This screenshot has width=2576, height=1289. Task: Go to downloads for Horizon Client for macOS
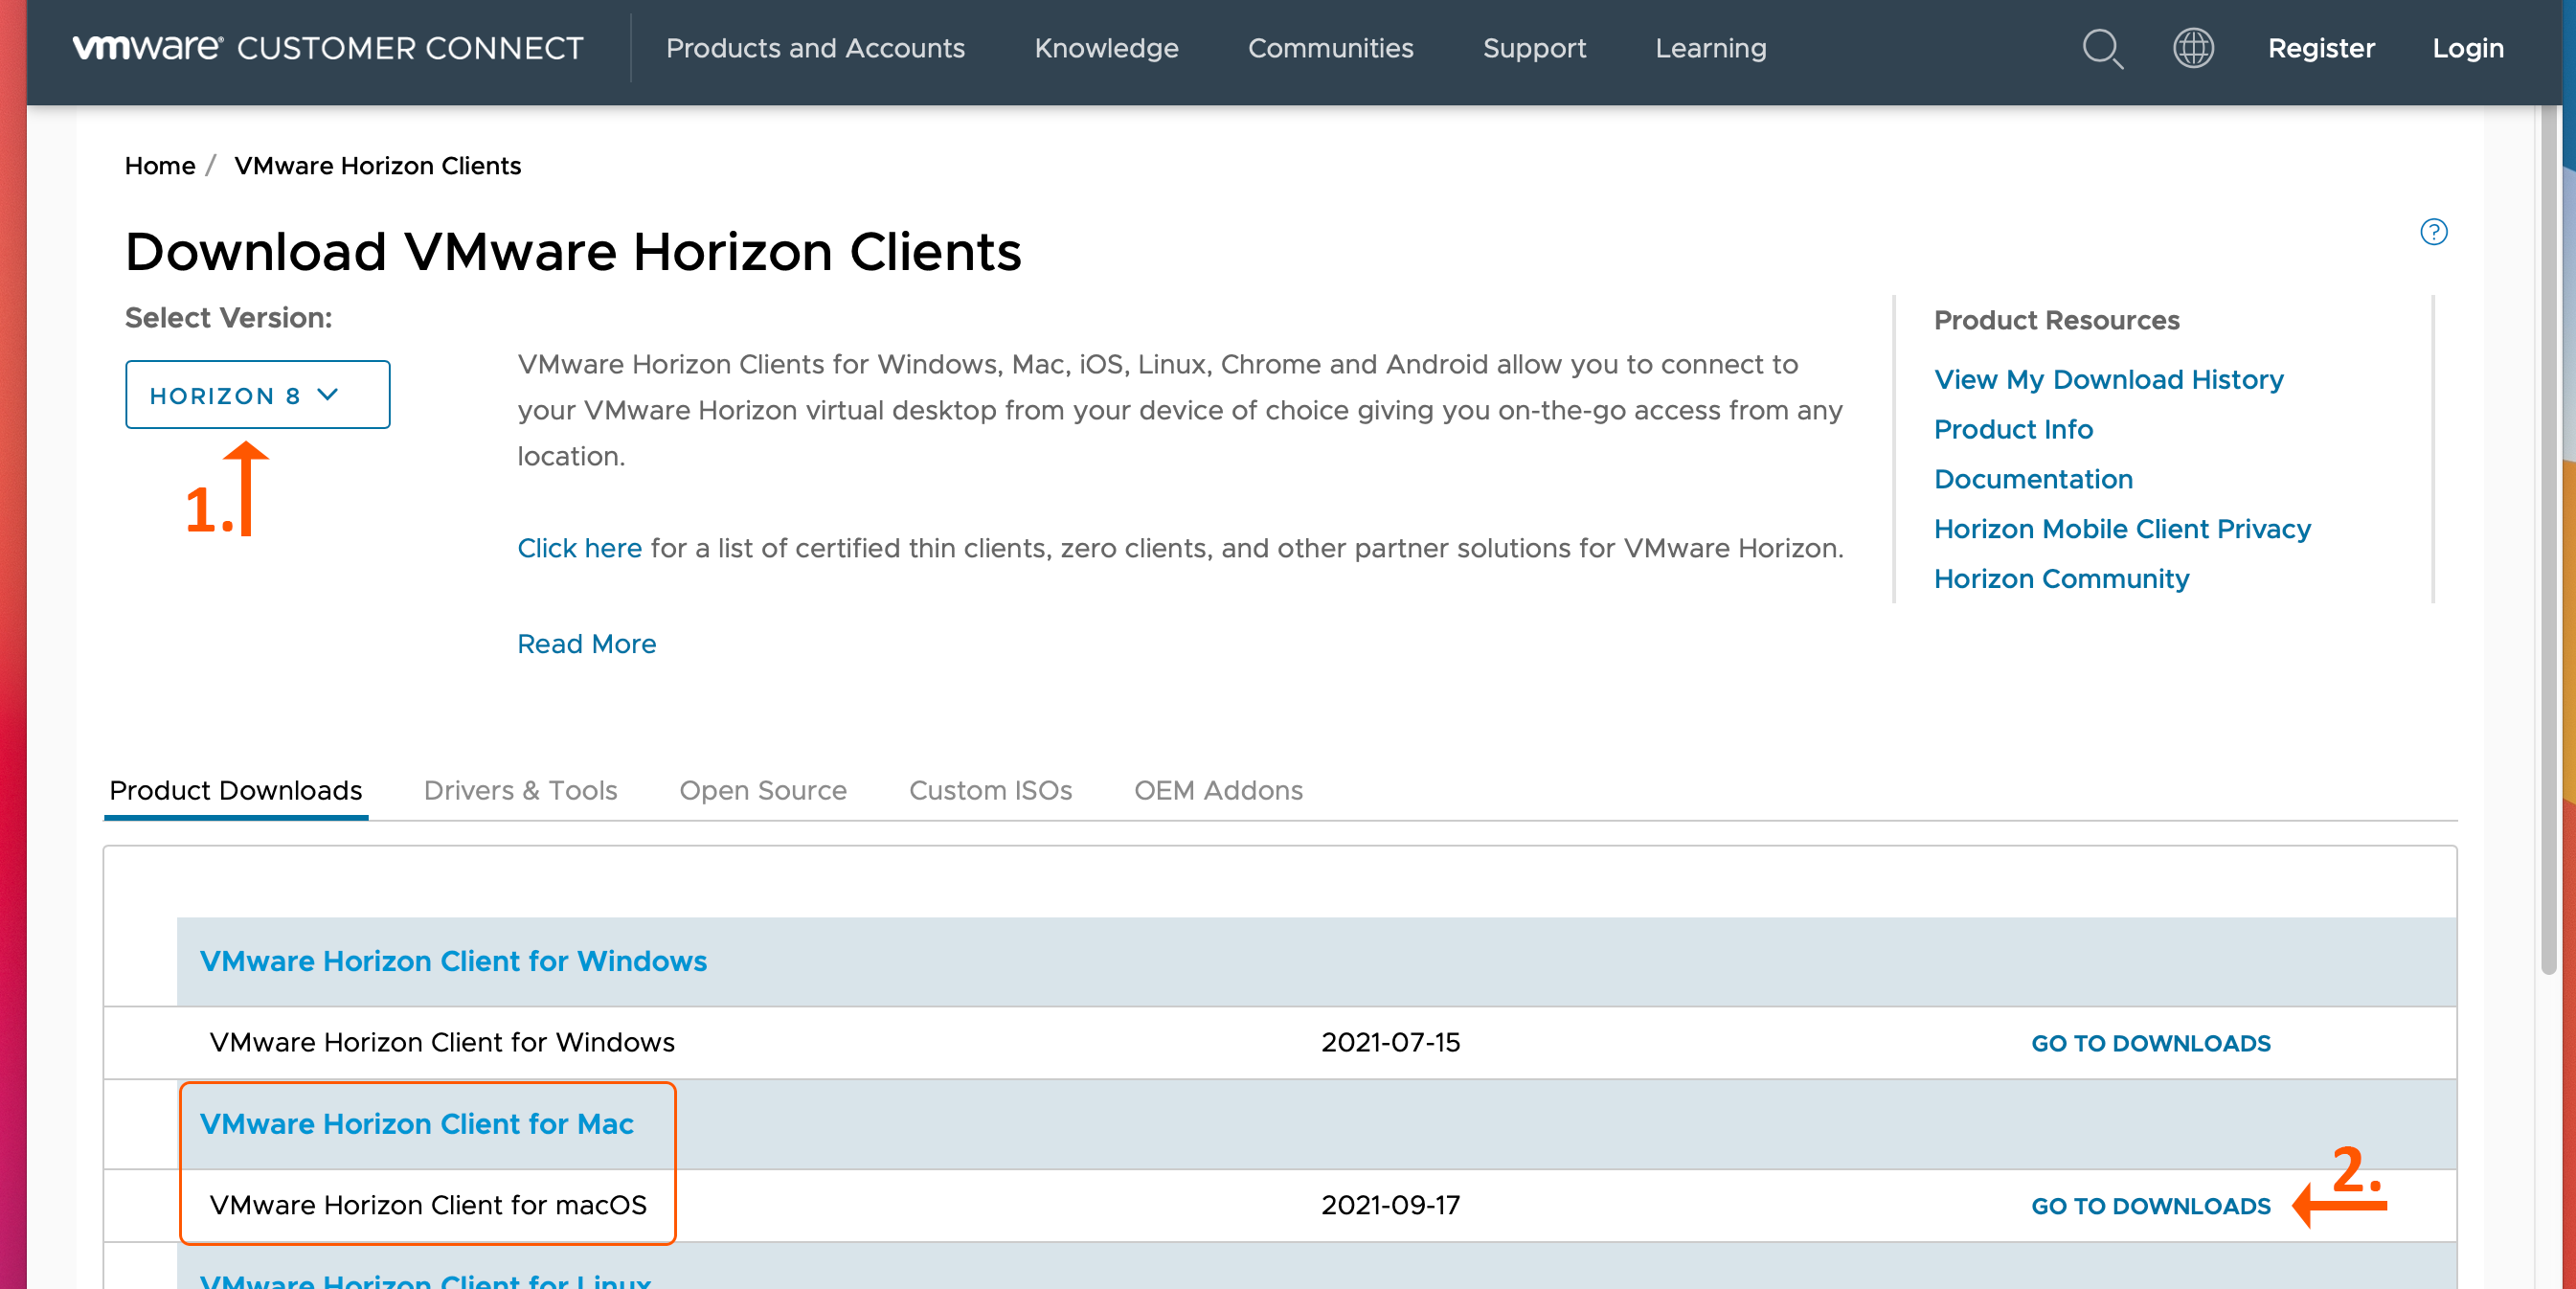pos(2150,1205)
